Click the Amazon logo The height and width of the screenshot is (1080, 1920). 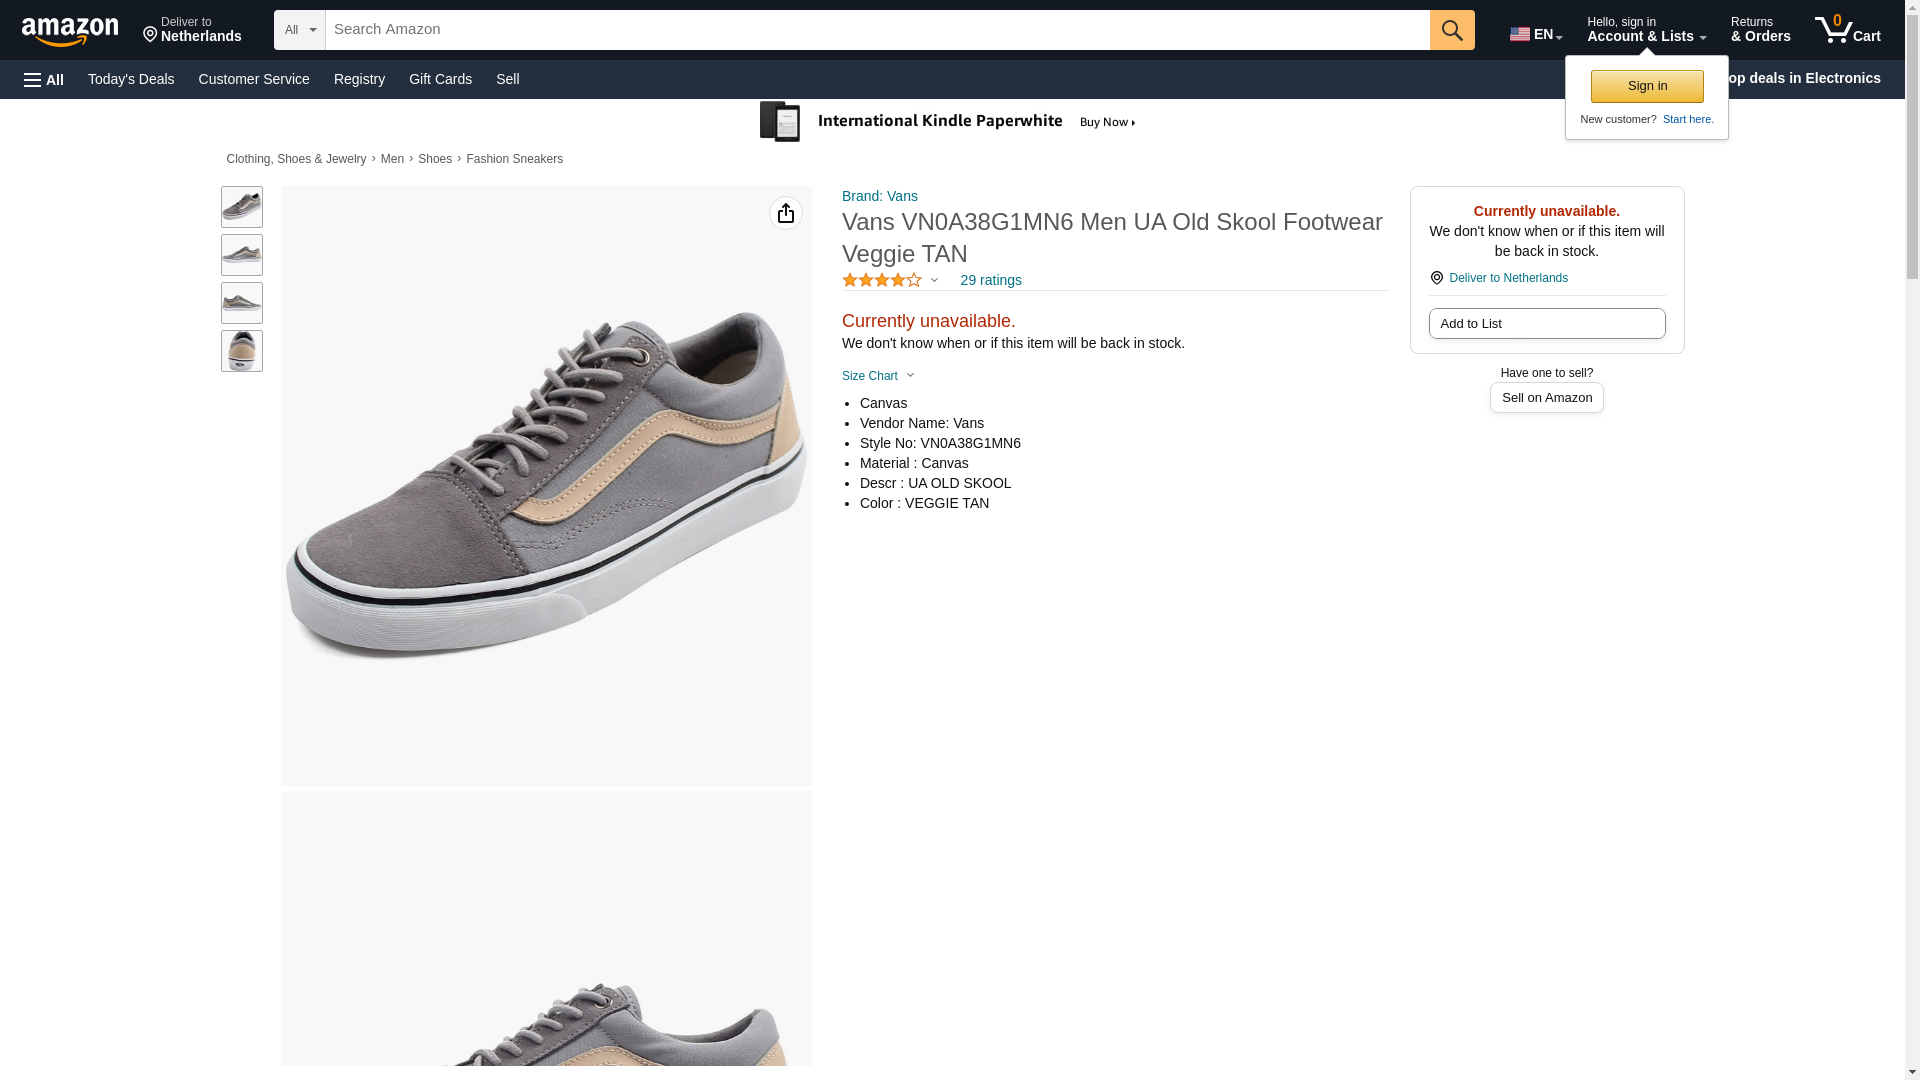(70, 31)
